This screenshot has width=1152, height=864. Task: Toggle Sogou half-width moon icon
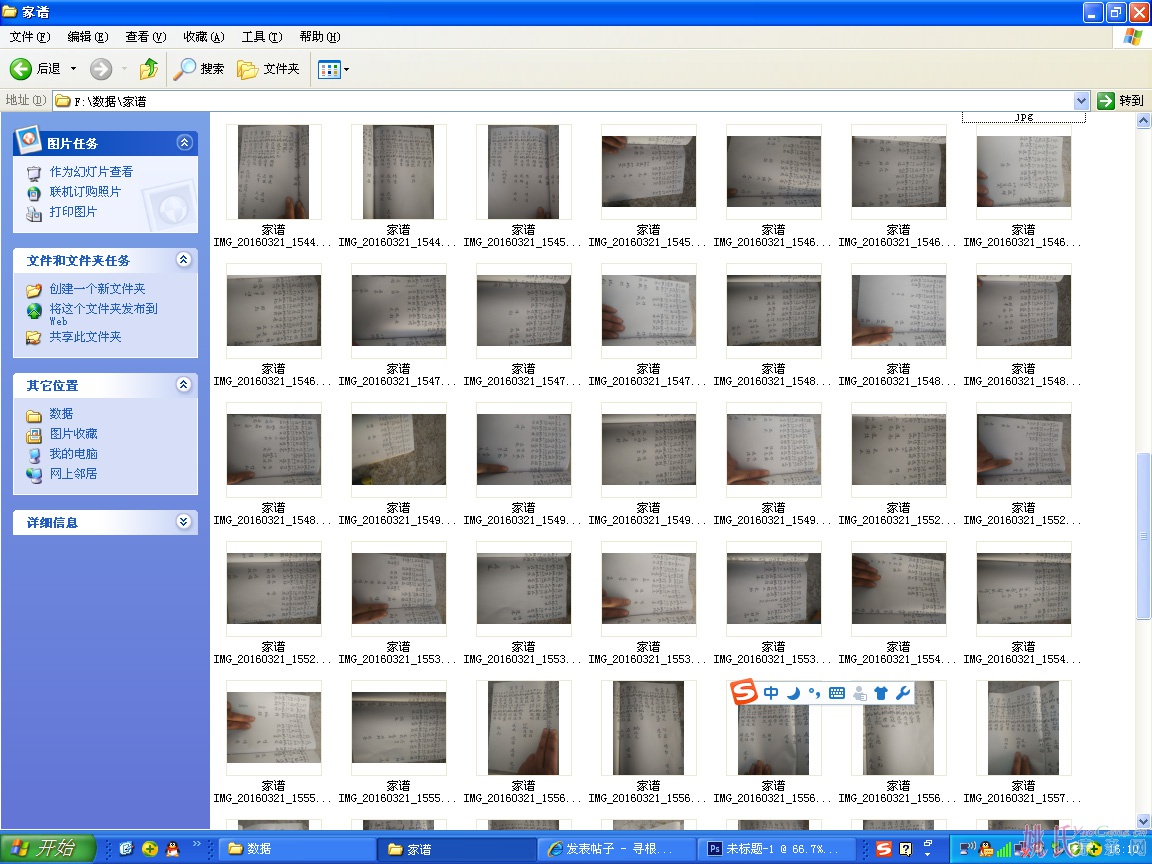point(793,693)
